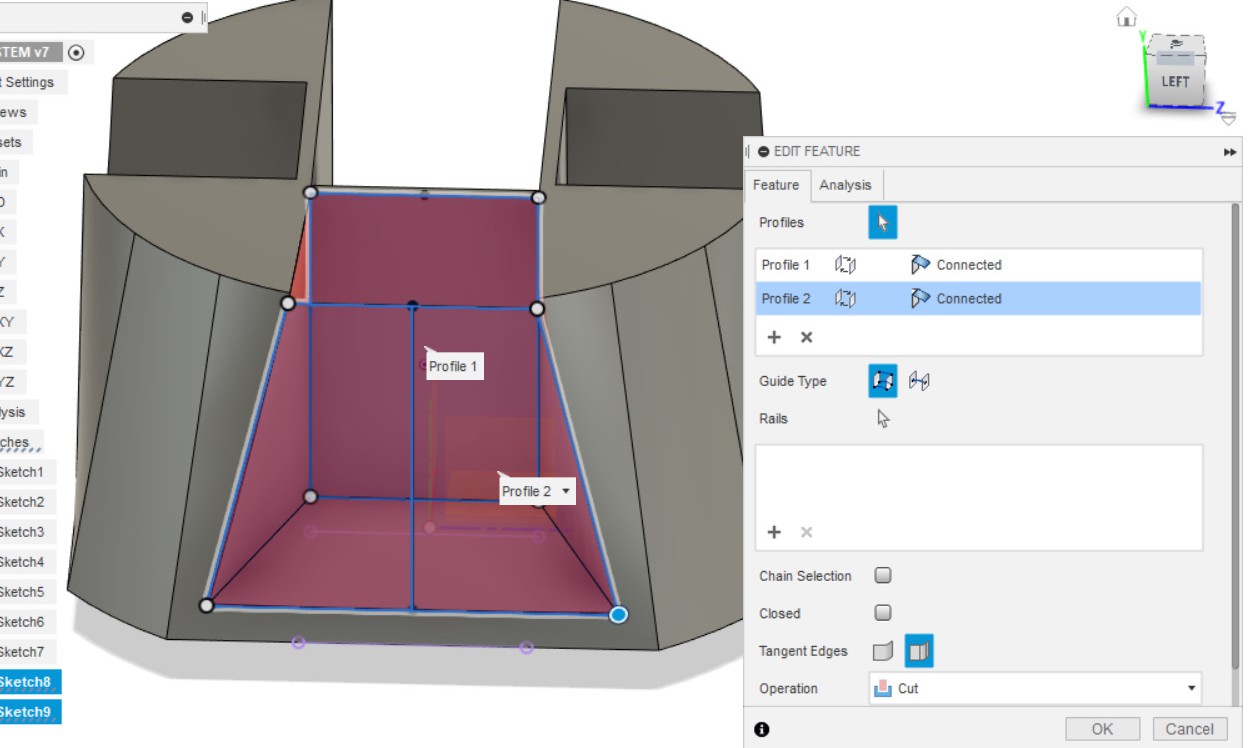Click the add profile plus icon
Viewport: 1248px width, 748px height.
tap(774, 338)
